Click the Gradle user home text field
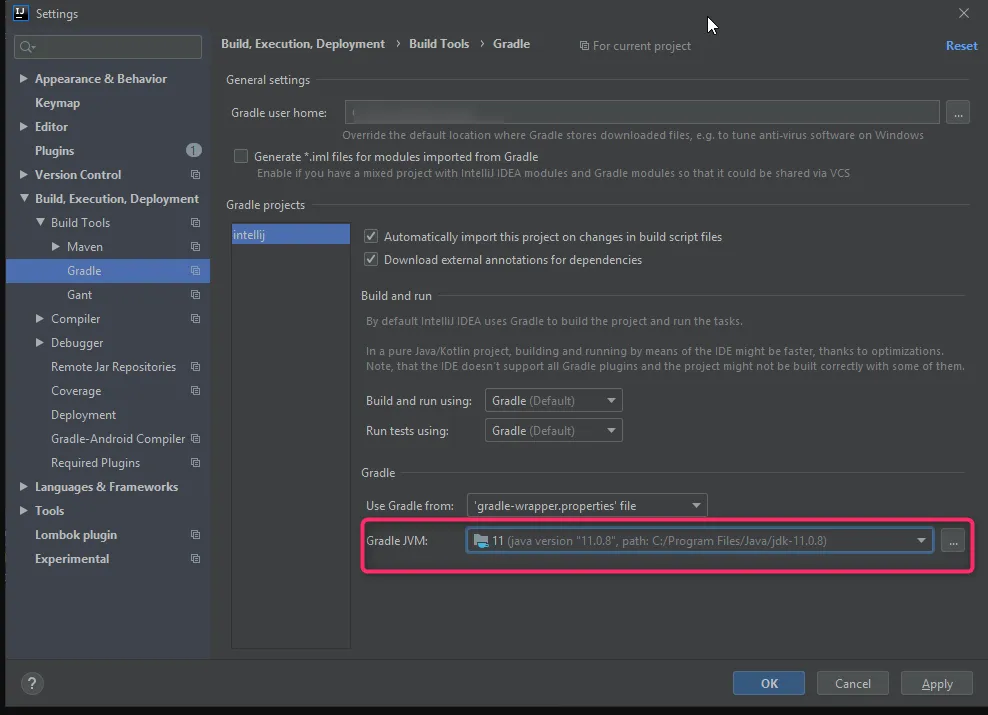The image size is (988, 715). point(642,112)
